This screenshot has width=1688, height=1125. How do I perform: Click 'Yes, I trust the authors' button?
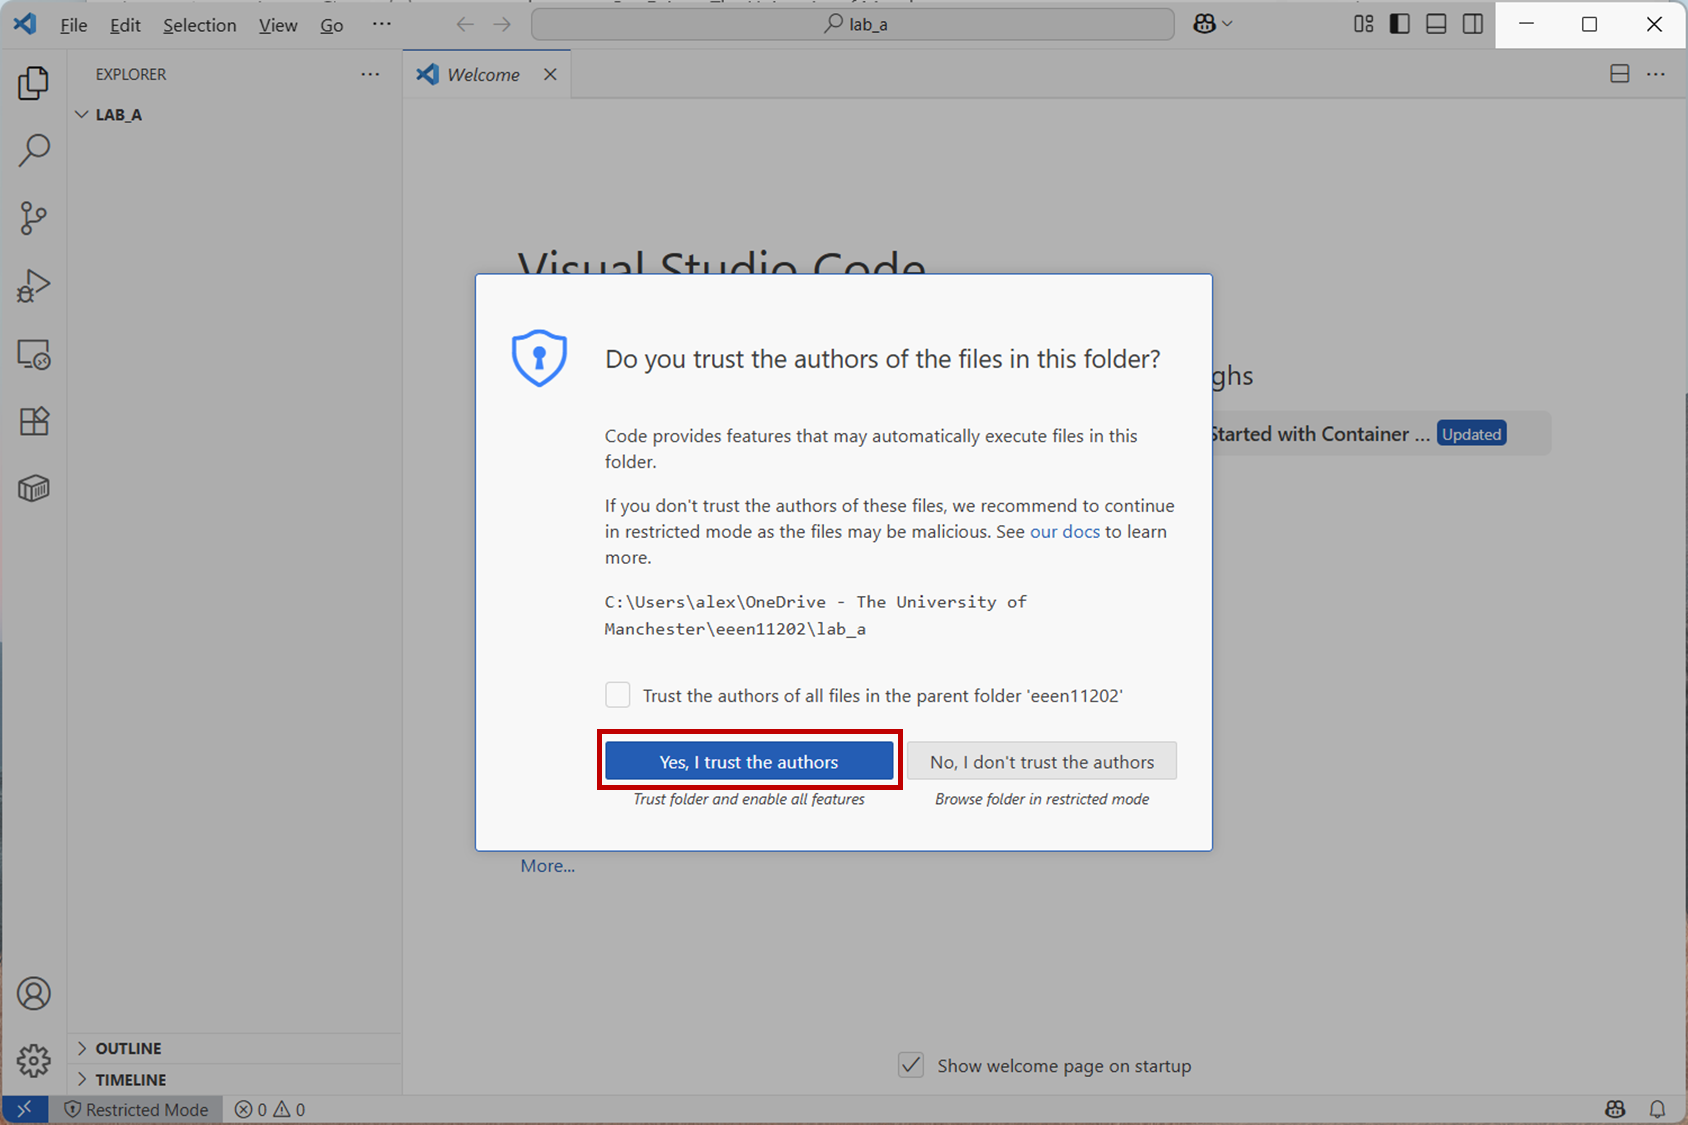(749, 761)
